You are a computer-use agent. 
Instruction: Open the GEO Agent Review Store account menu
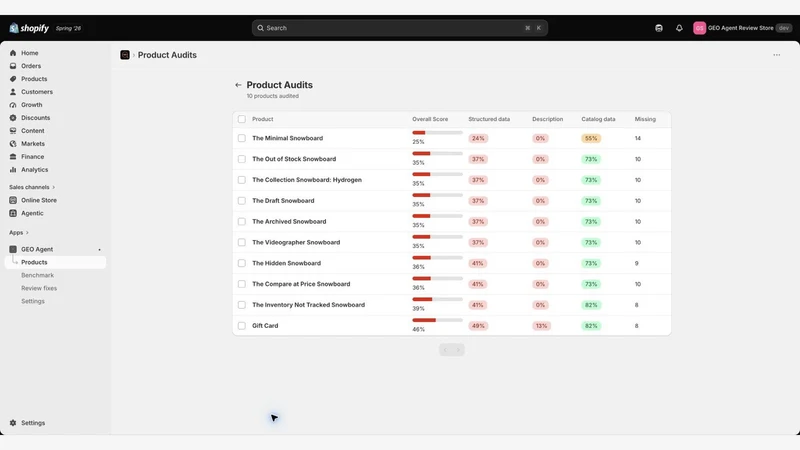[x=742, y=28]
